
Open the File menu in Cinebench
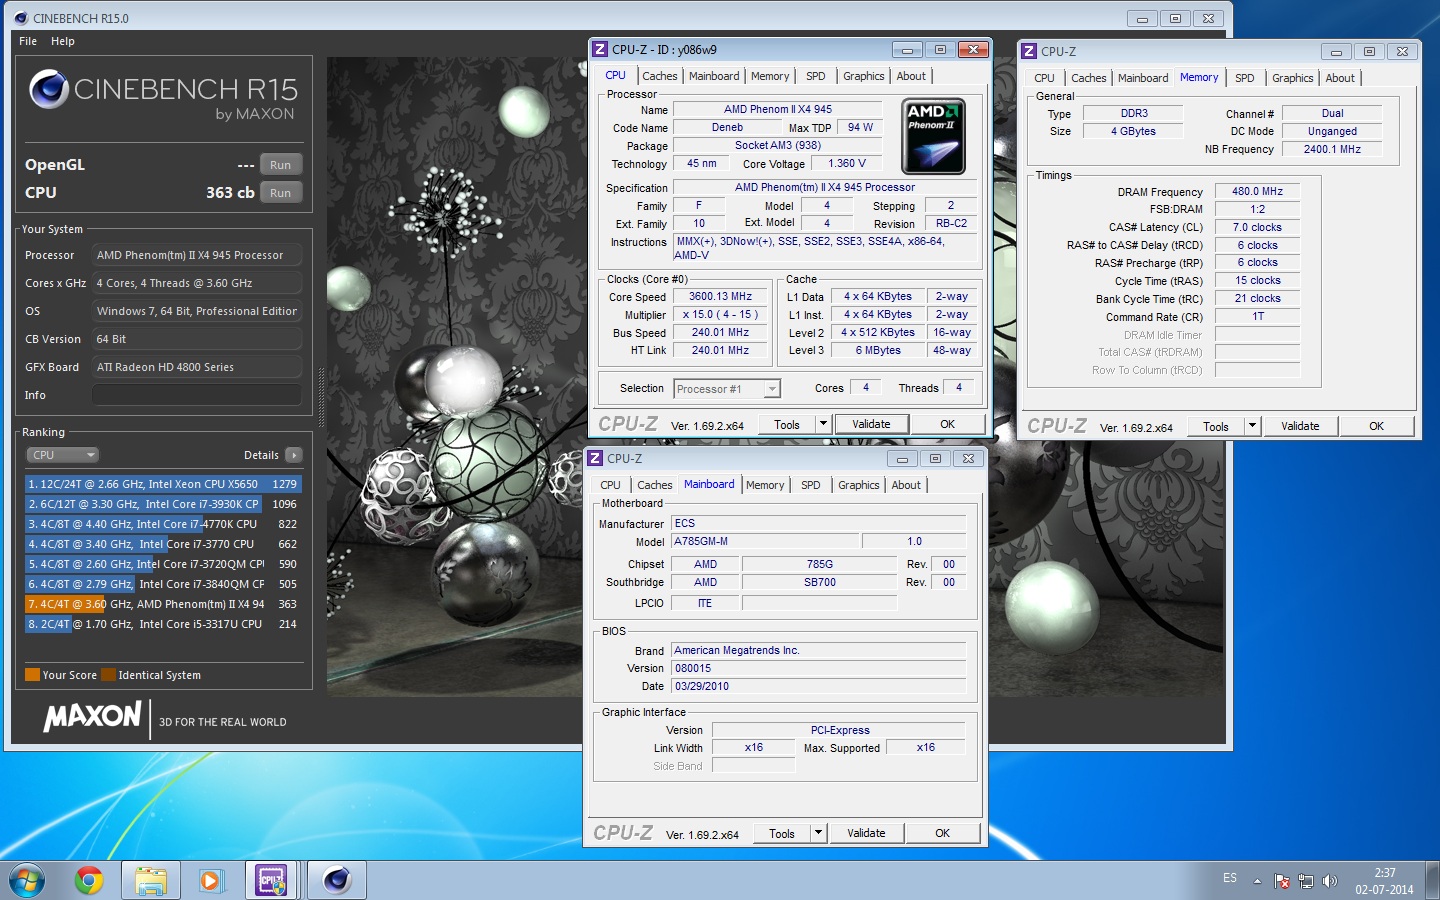coord(28,41)
